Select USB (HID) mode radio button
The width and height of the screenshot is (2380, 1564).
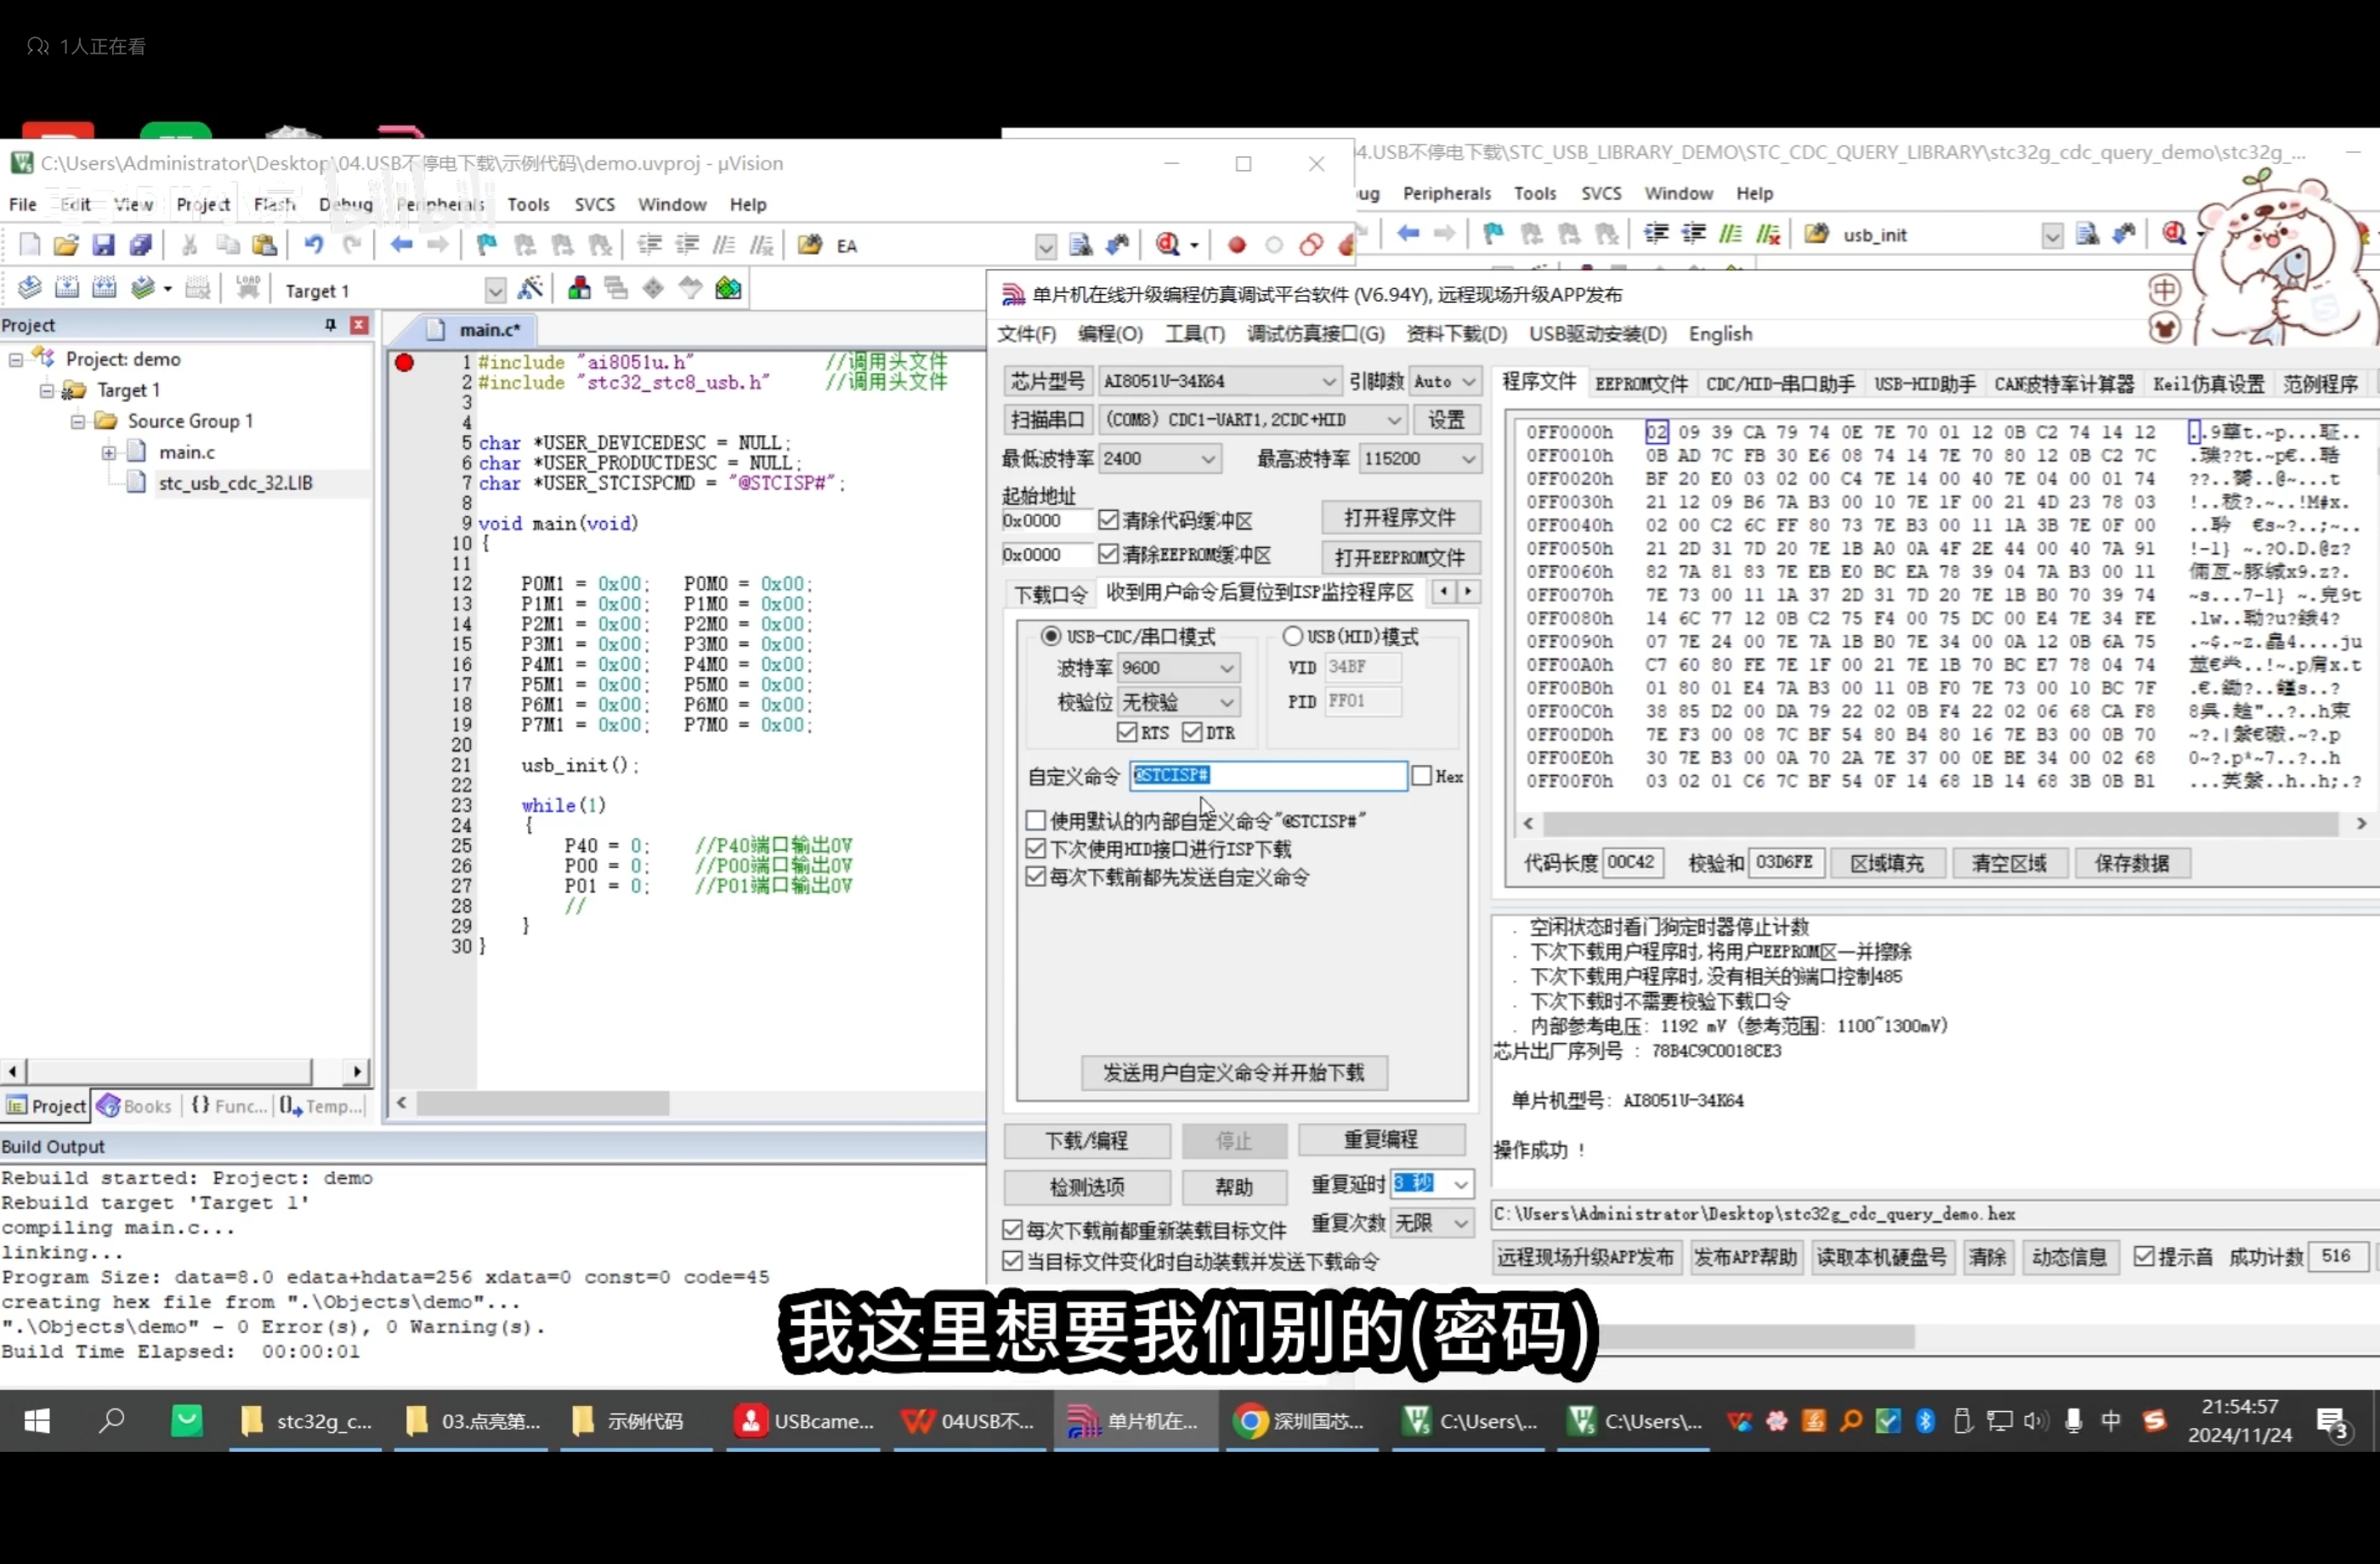1293,636
